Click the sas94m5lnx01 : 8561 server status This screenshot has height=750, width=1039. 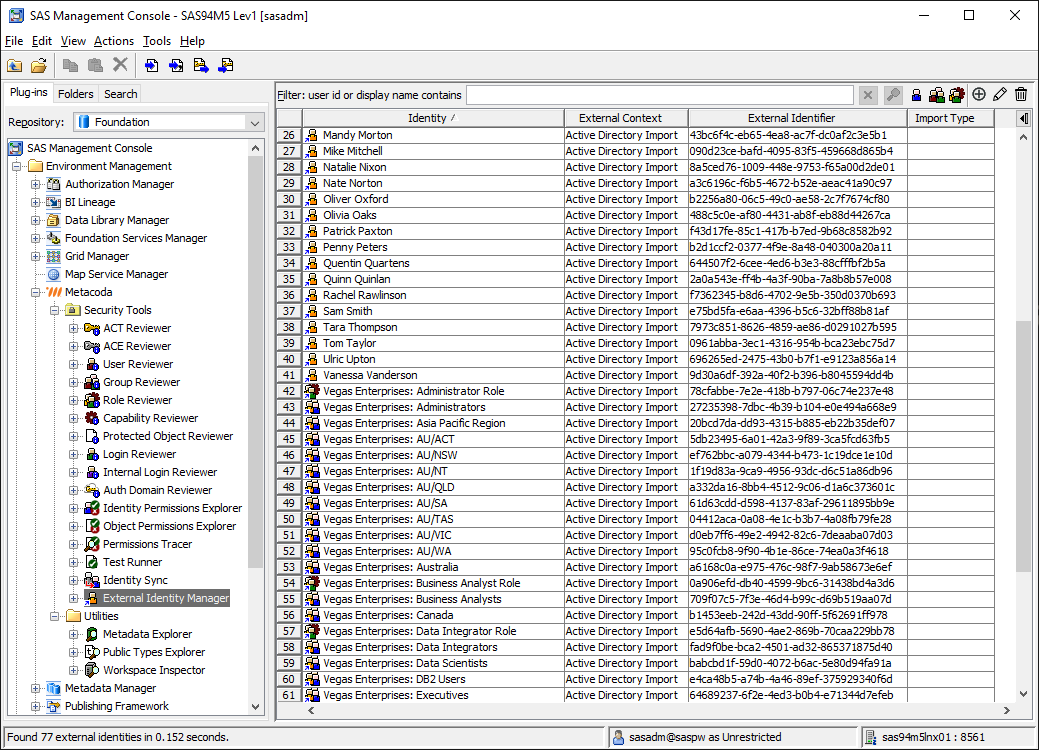click(x=948, y=737)
